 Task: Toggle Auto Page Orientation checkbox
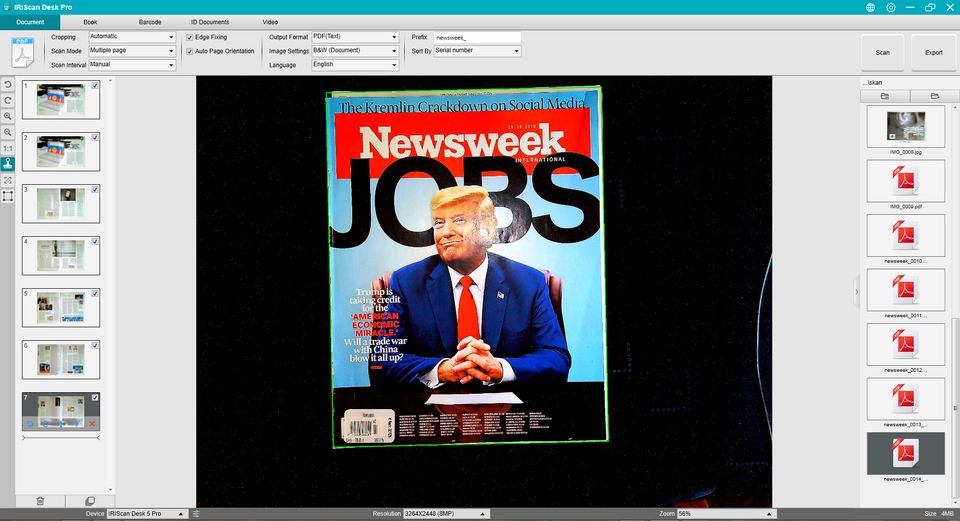(189, 51)
